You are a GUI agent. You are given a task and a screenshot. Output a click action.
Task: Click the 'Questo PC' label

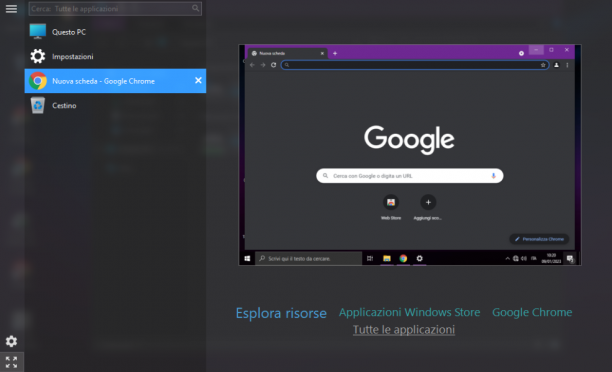point(69,32)
